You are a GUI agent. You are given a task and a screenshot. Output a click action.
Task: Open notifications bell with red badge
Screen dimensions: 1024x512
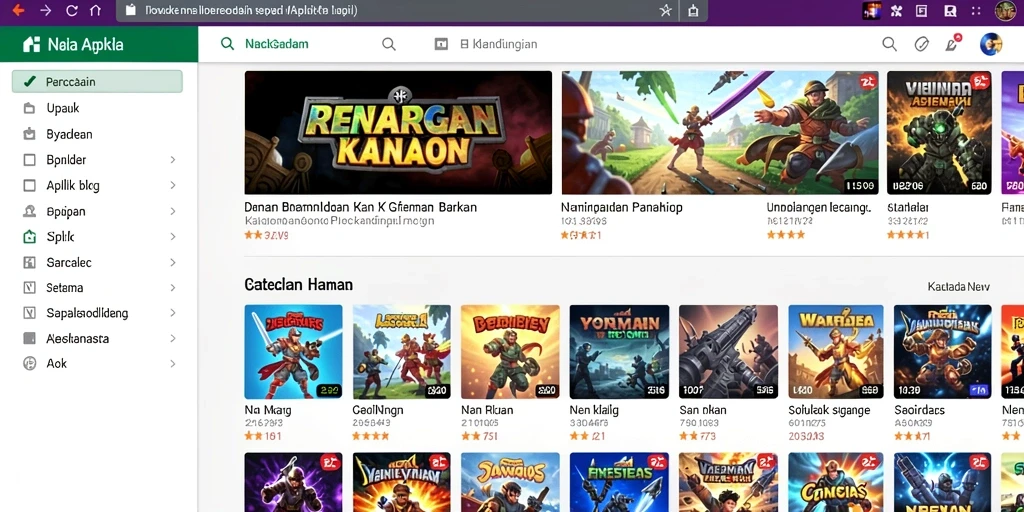(953, 42)
